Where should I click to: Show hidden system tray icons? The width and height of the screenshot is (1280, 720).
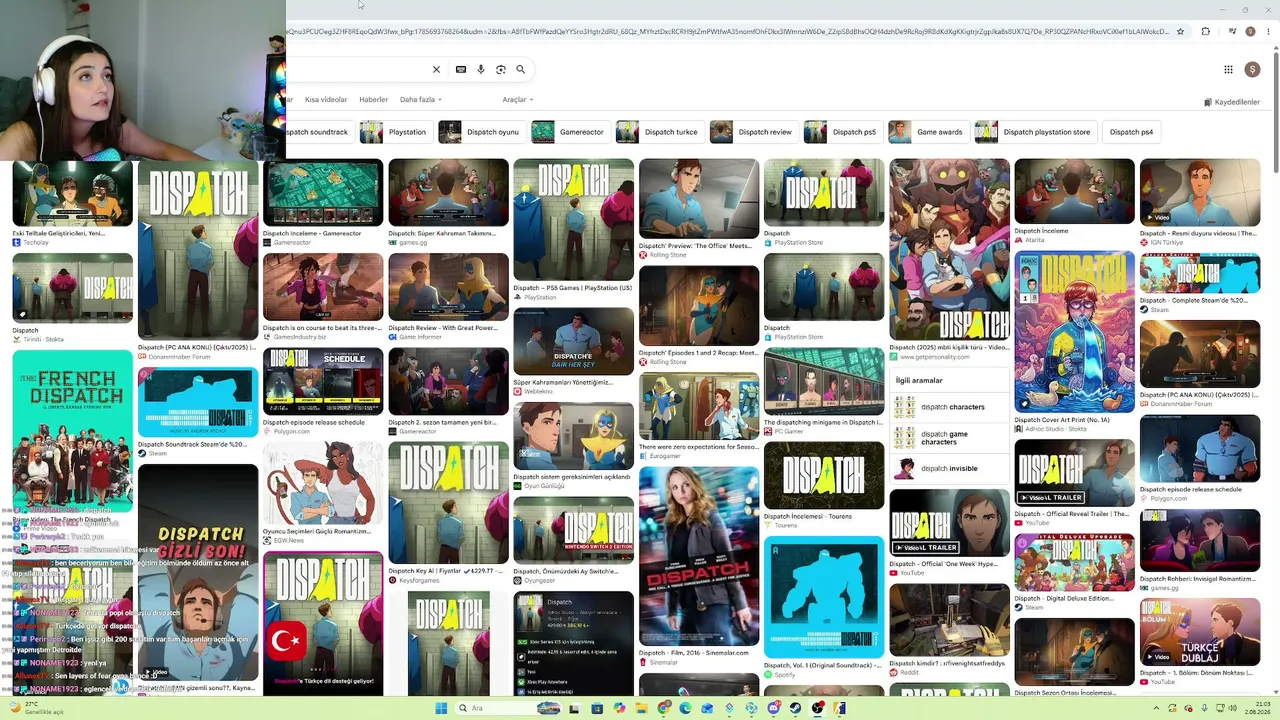tap(1154, 708)
